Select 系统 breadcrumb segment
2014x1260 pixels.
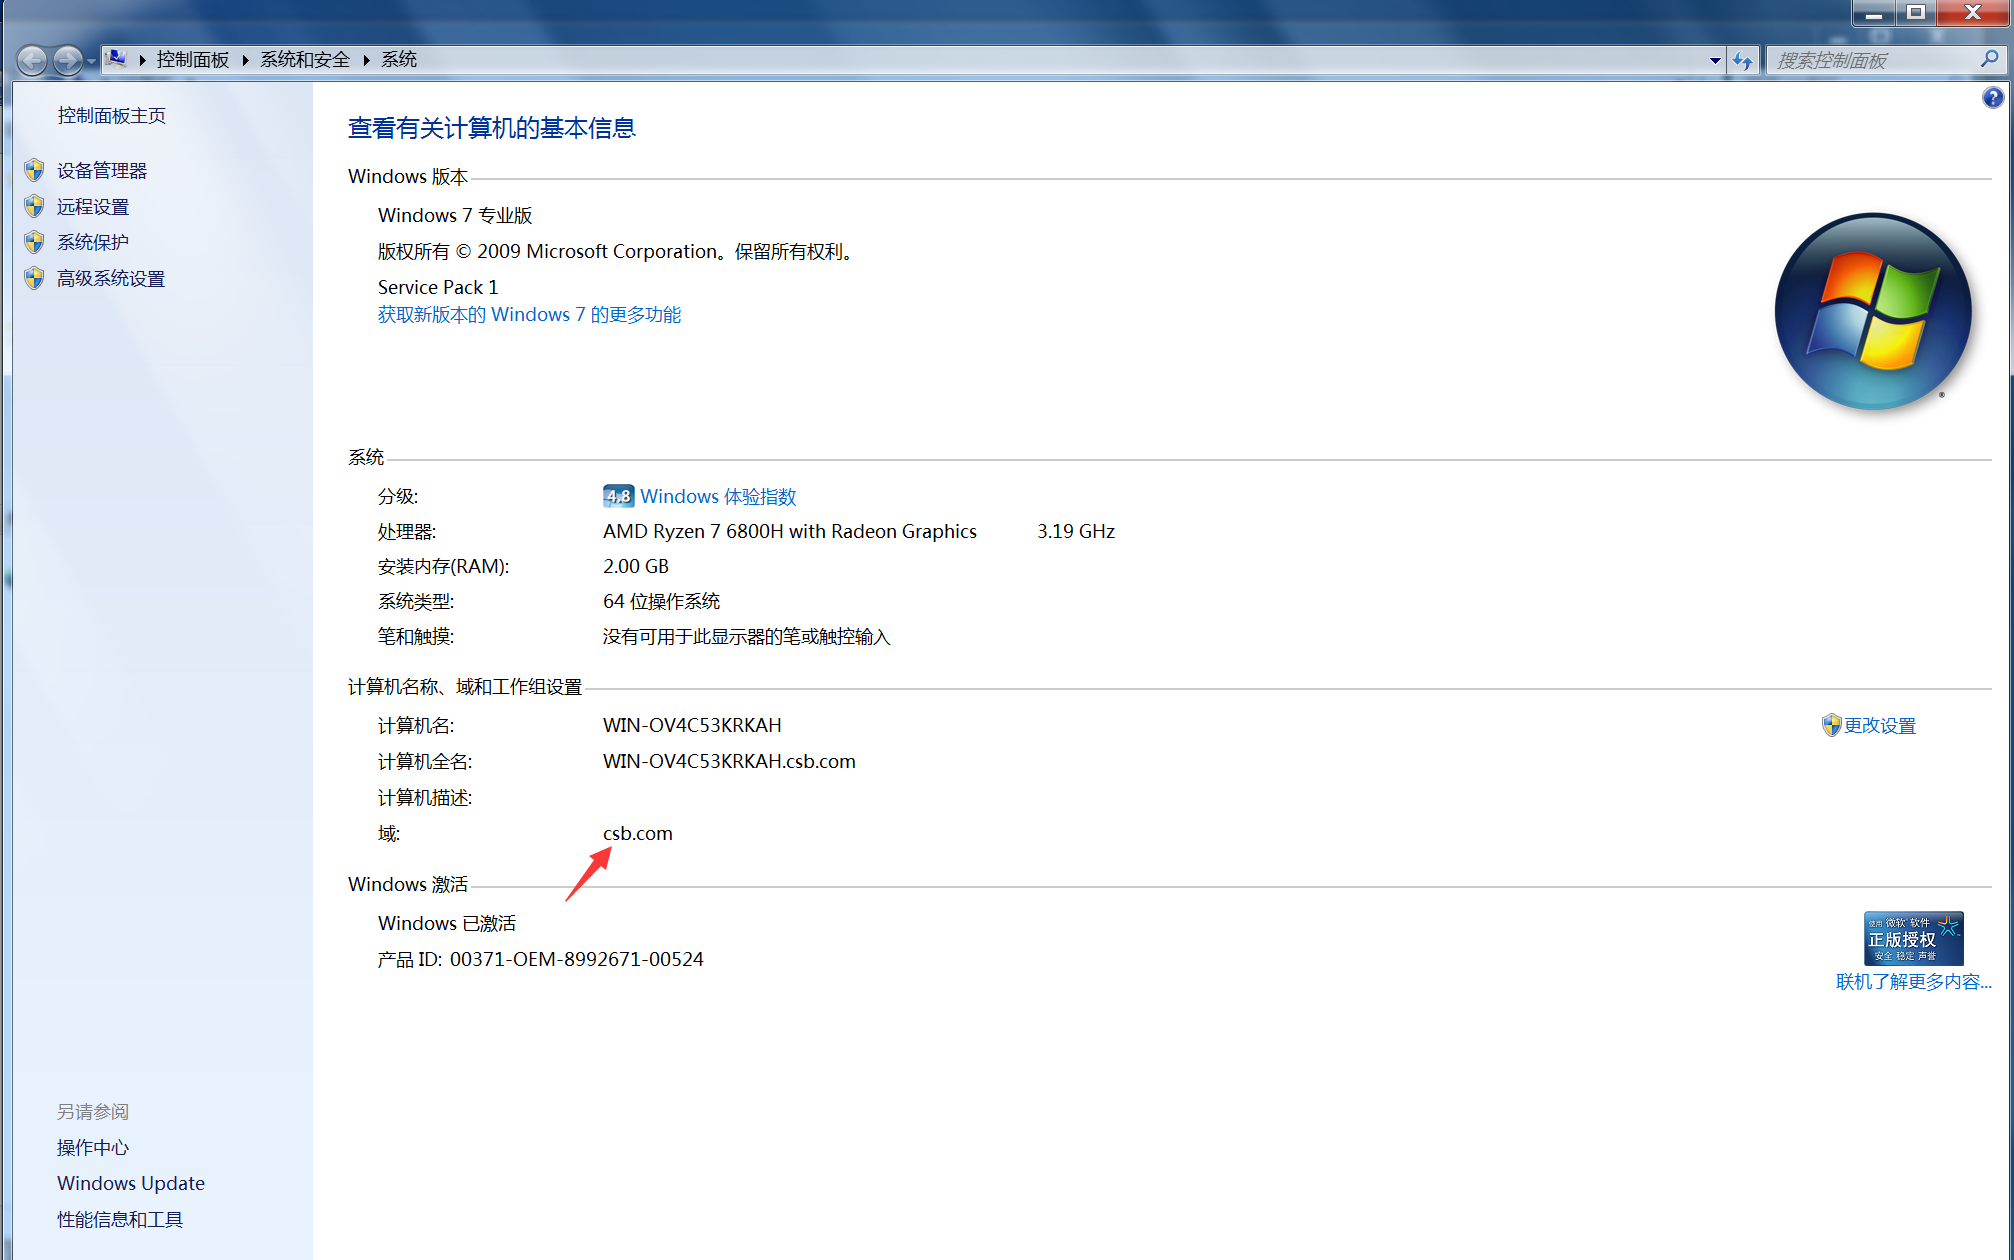(x=399, y=60)
